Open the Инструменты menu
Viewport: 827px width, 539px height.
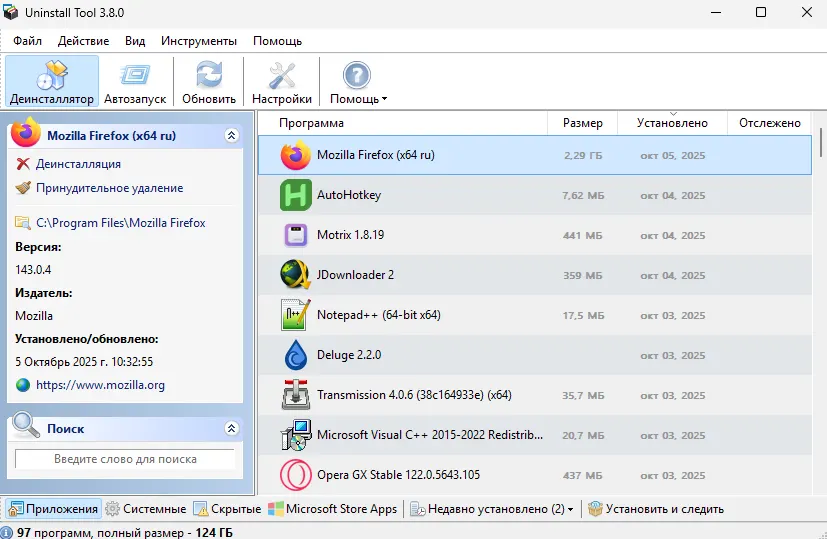[199, 41]
